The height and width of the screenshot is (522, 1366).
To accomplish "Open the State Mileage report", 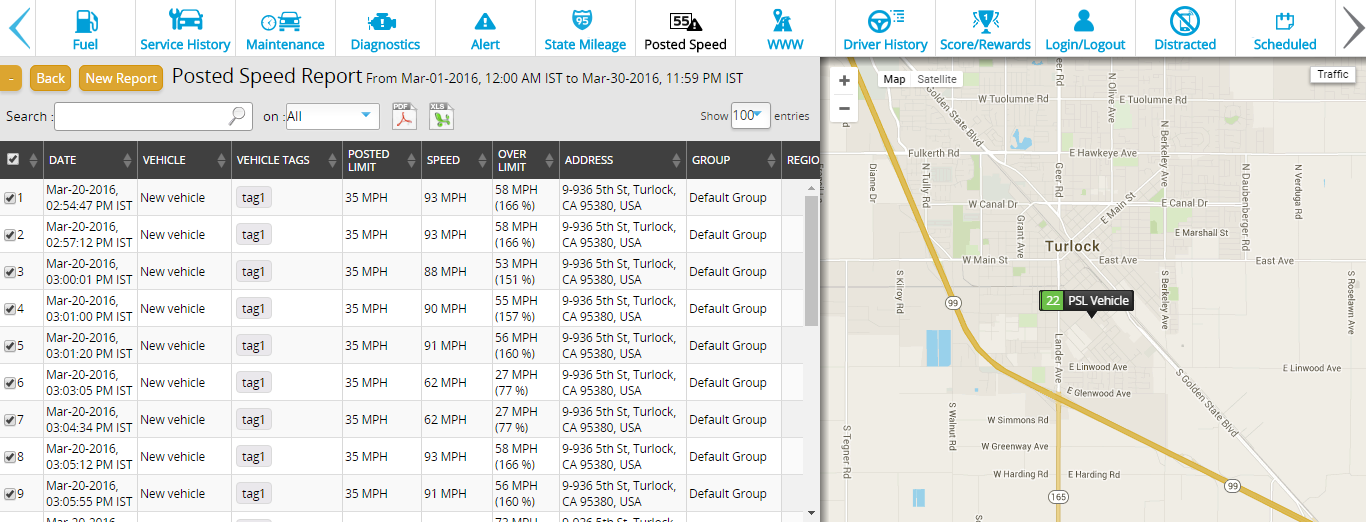I will coord(585,28).
